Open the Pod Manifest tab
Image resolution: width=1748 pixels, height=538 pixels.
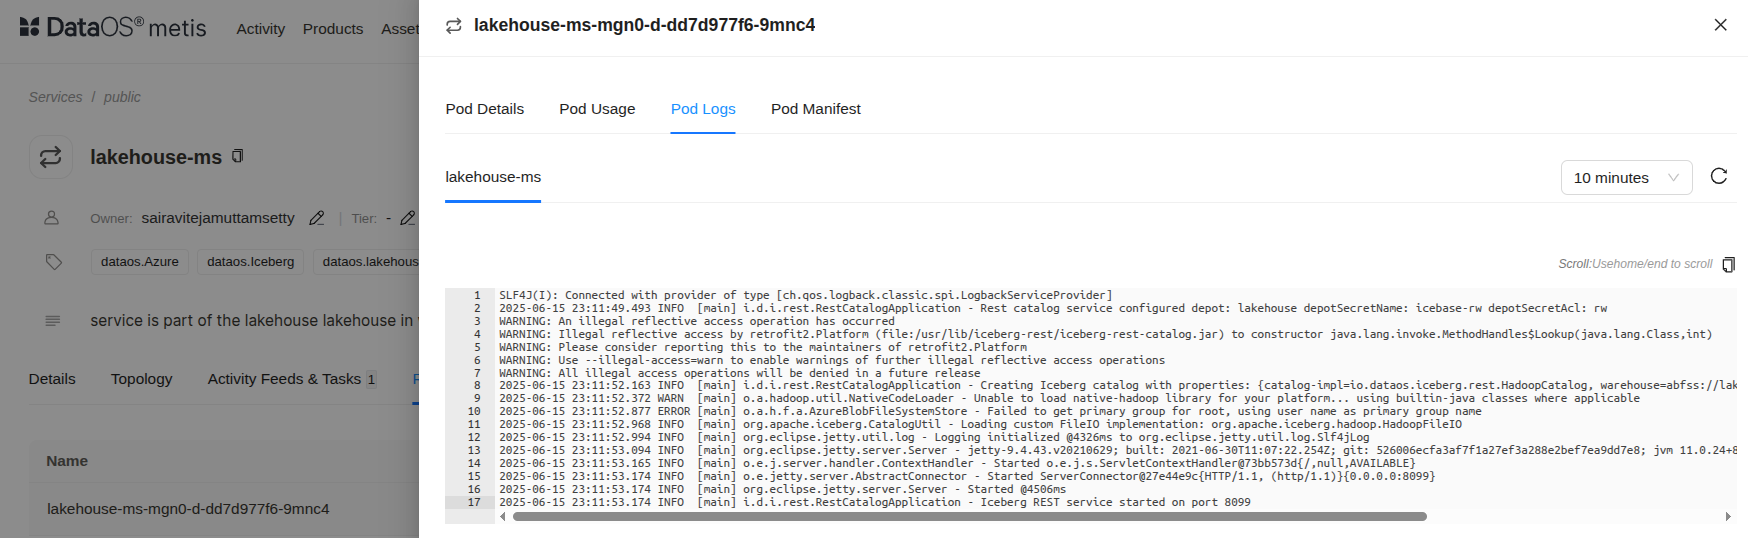(x=815, y=109)
